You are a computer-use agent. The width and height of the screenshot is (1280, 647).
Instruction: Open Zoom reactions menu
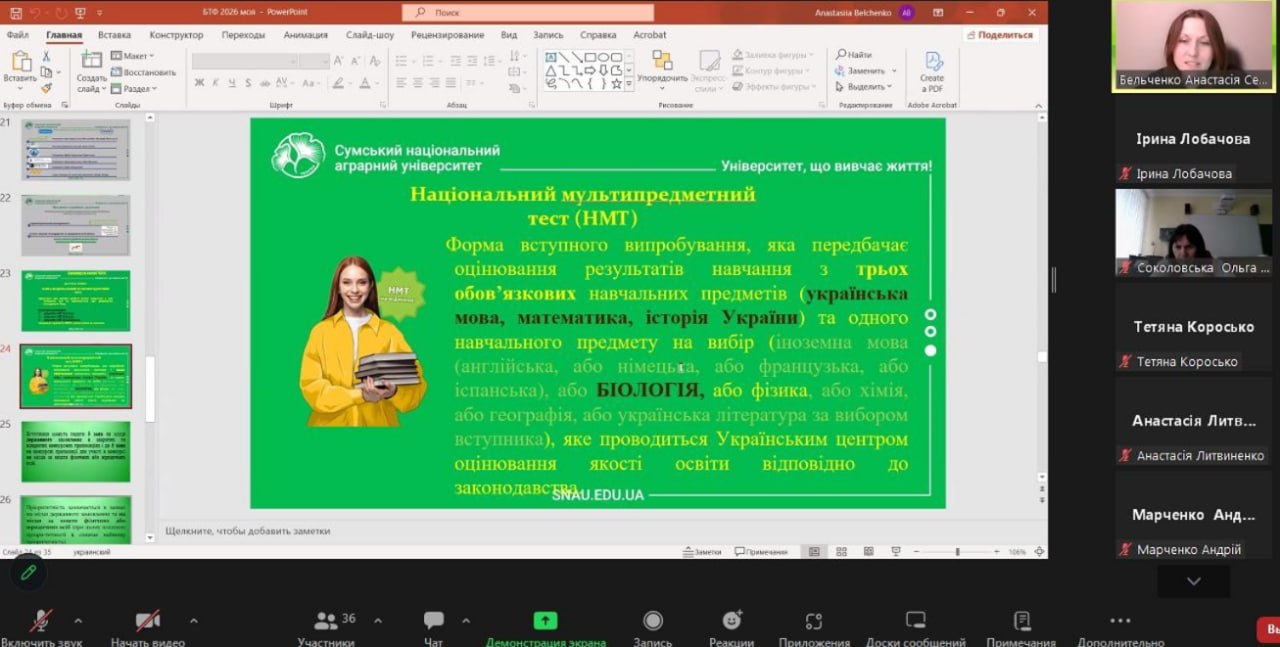(x=731, y=621)
